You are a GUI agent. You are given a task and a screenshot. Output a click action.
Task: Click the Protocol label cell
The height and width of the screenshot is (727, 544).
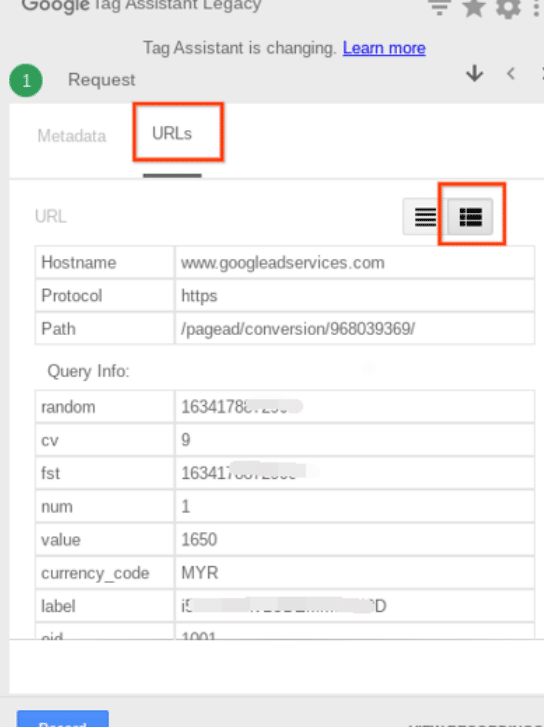coord(105,295)
